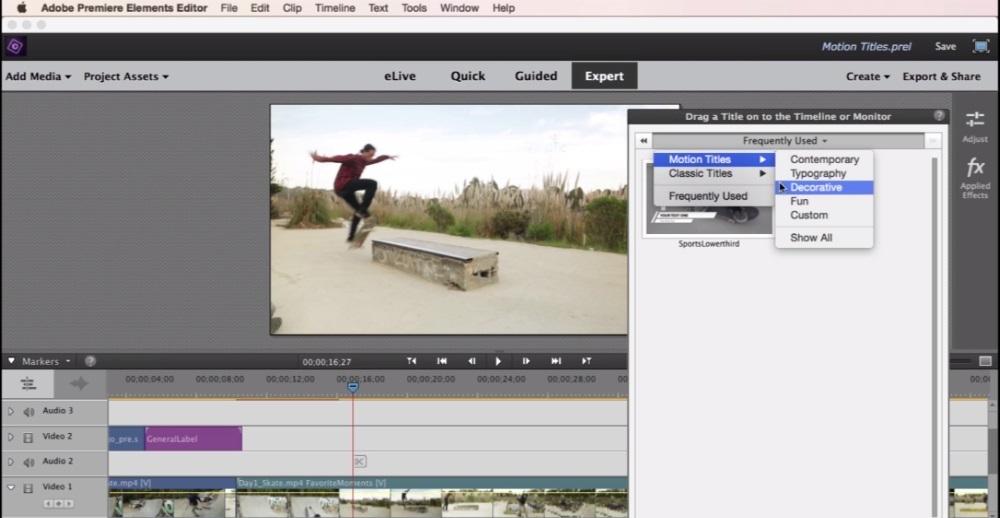Select the GeneralLabel clip on Video 2
This screenshot has width=1000, height=518.
pos(194,439)
